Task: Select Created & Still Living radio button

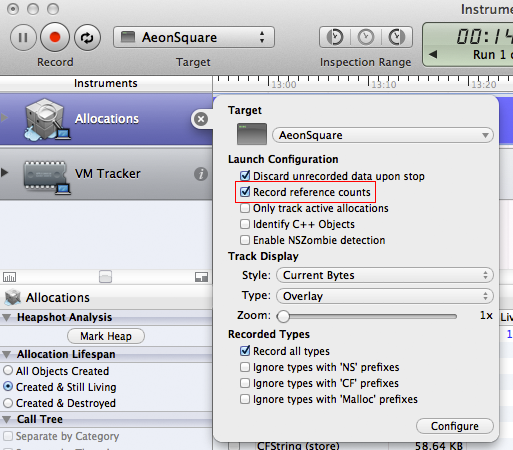Action: [8, 387]
